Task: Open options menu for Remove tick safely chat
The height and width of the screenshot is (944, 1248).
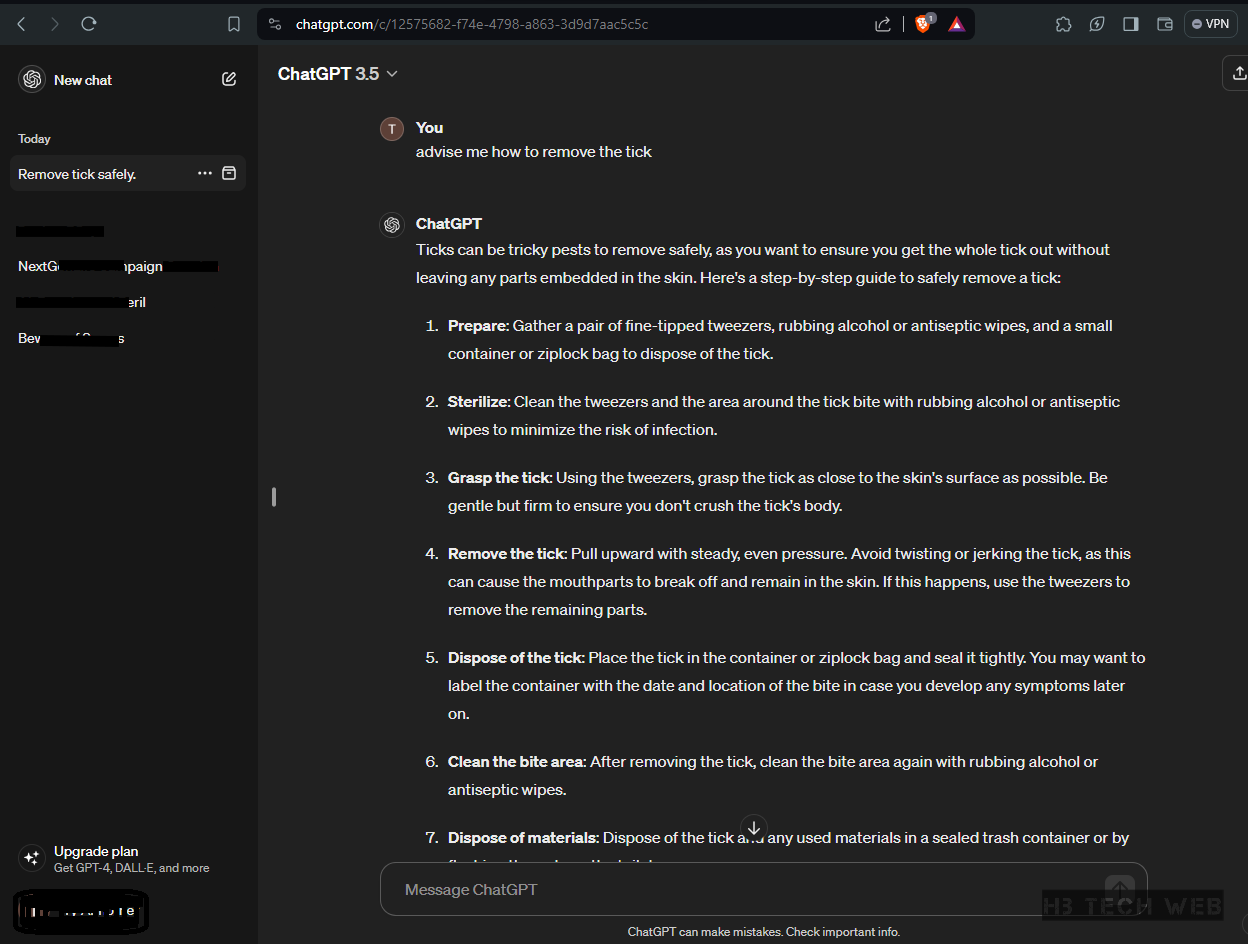Action: pos(205,174)
